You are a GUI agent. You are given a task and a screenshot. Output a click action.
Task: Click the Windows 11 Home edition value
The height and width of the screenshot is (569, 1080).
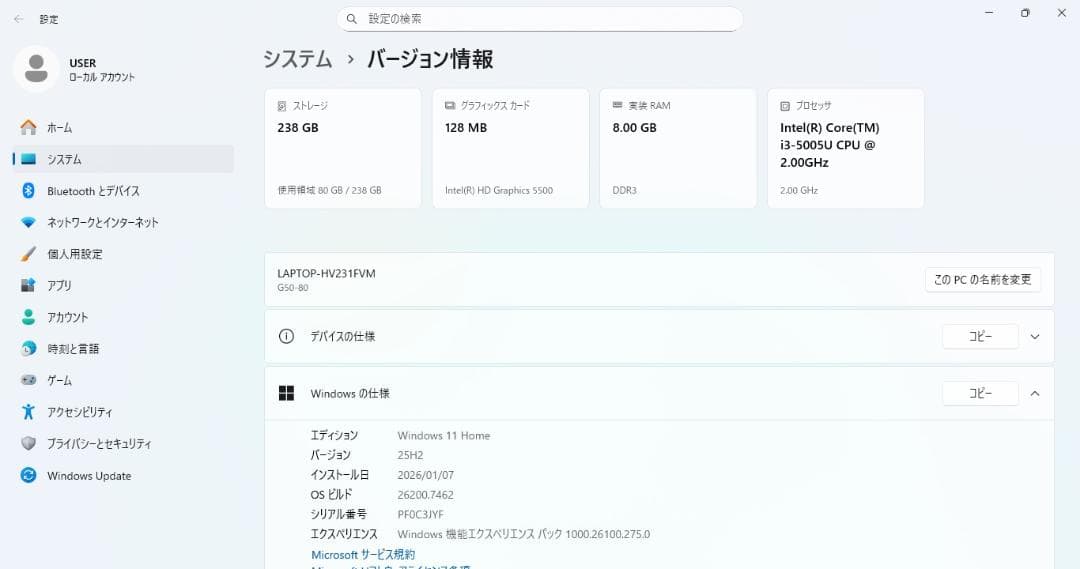444,435
